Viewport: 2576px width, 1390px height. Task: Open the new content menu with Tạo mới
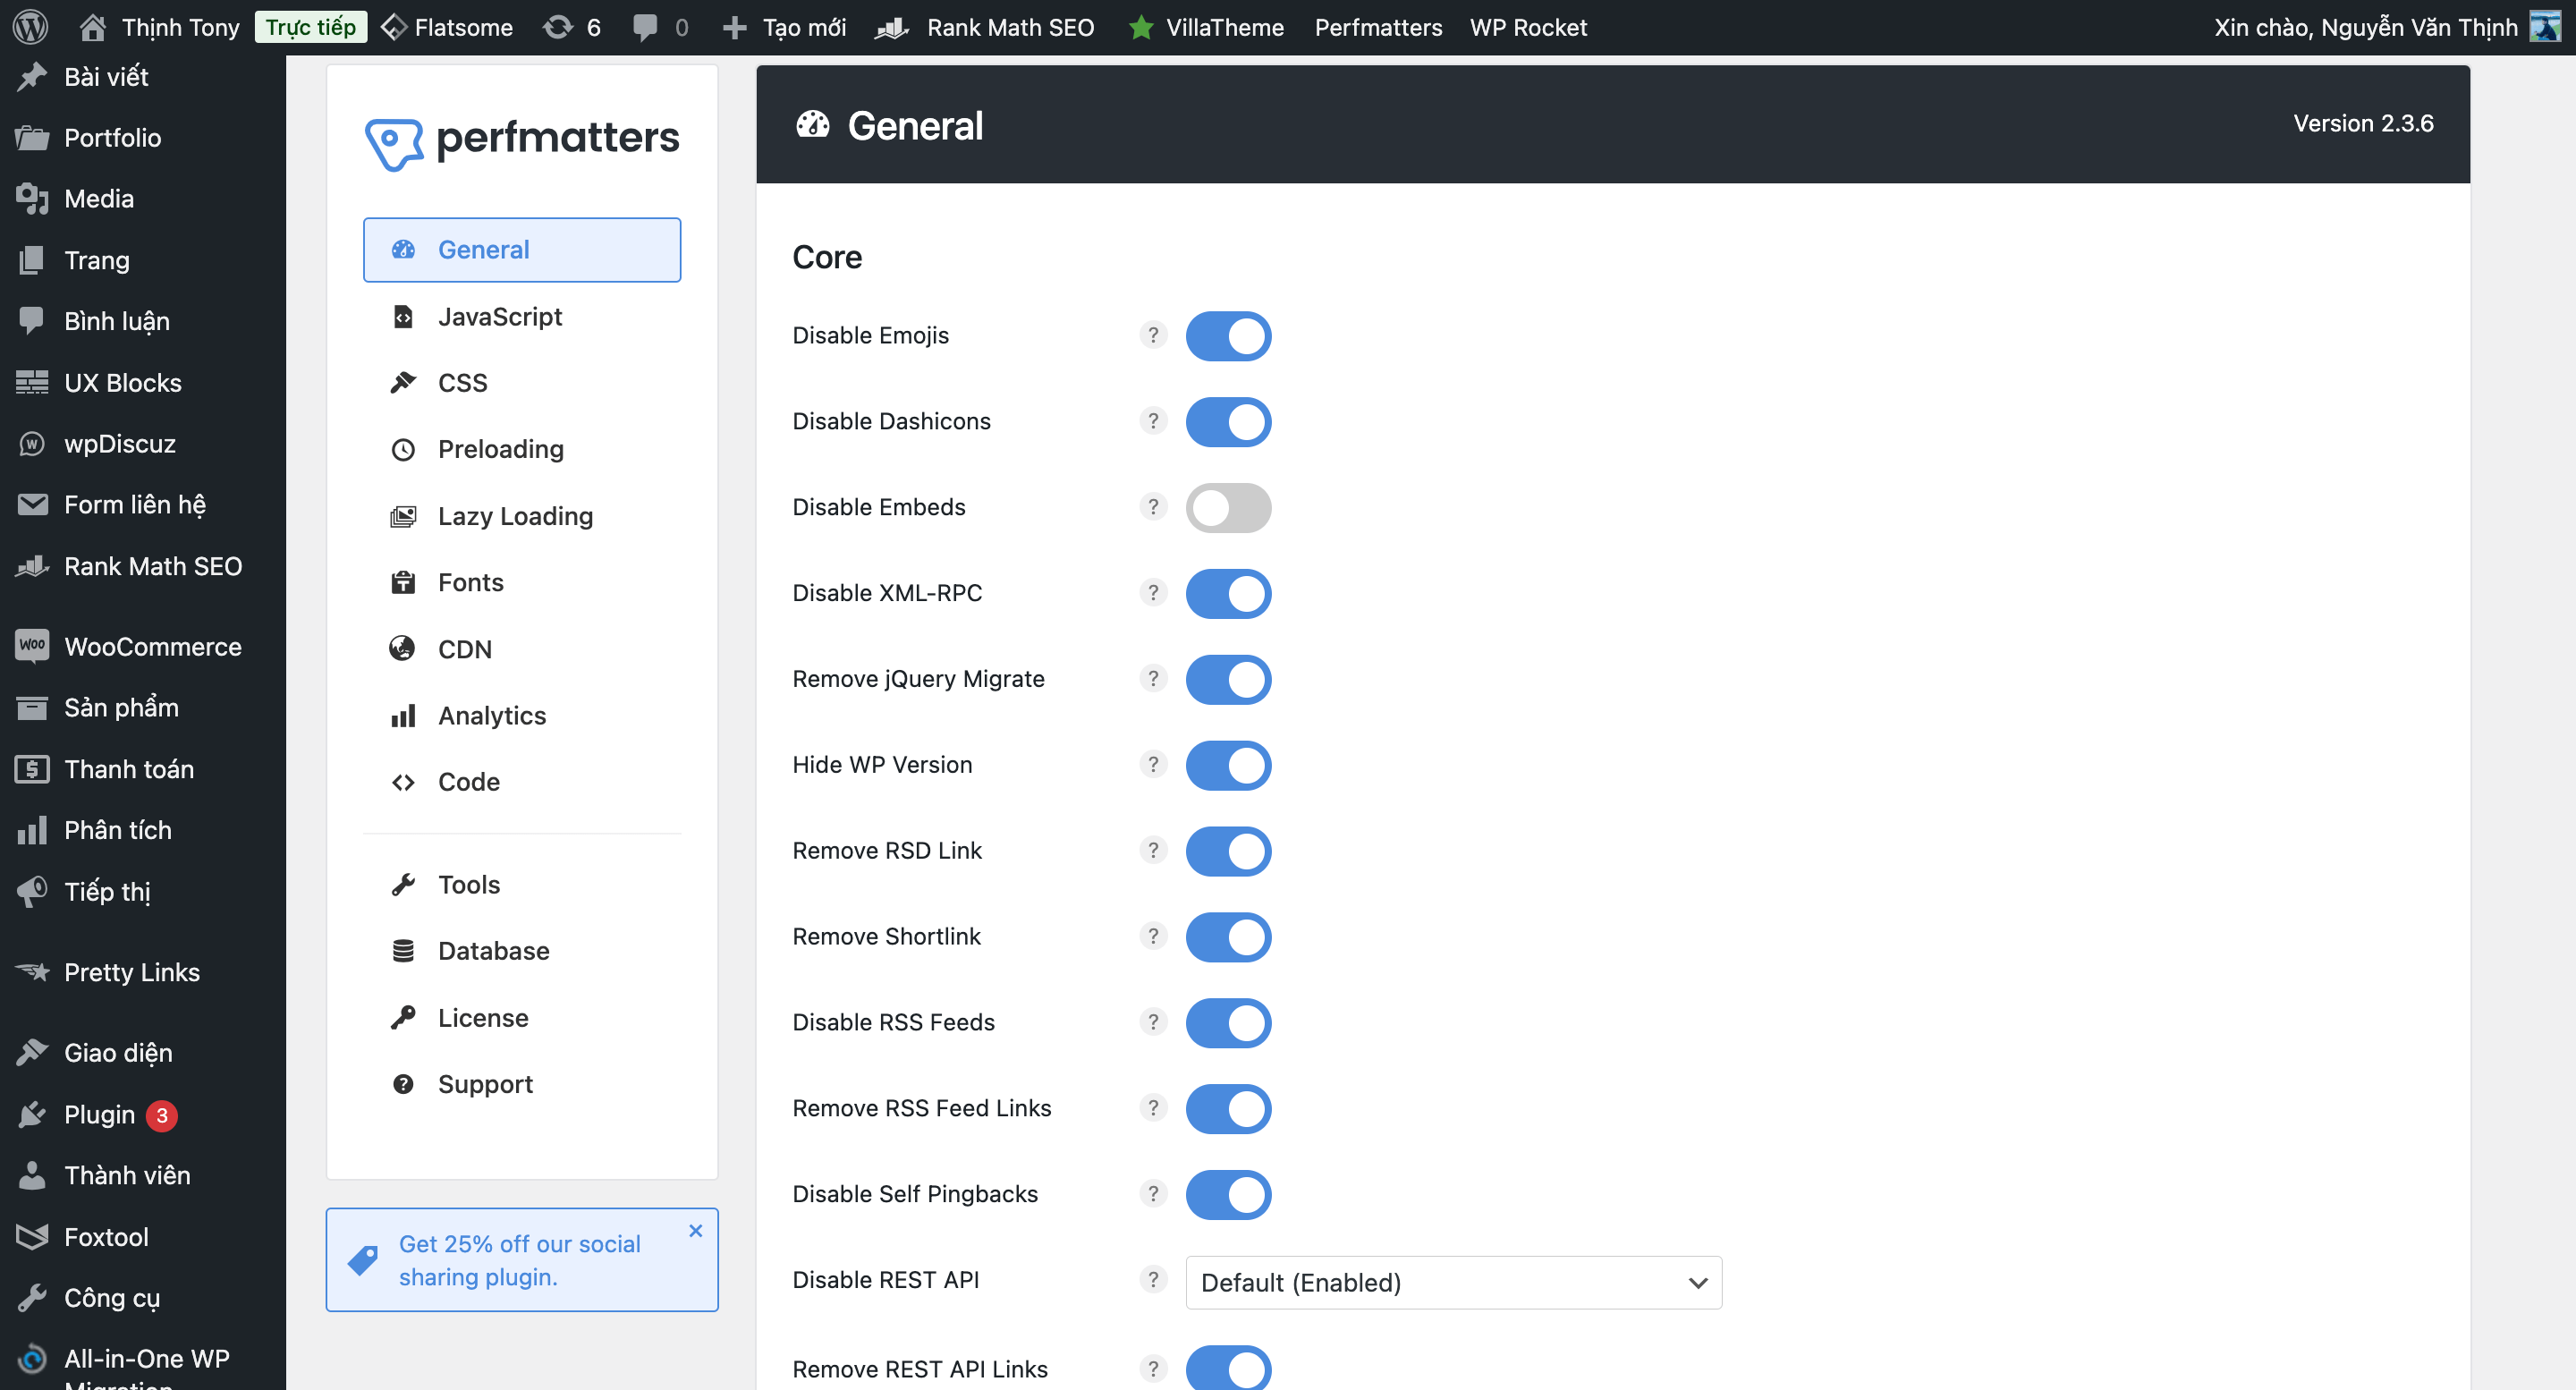(783, 27)
